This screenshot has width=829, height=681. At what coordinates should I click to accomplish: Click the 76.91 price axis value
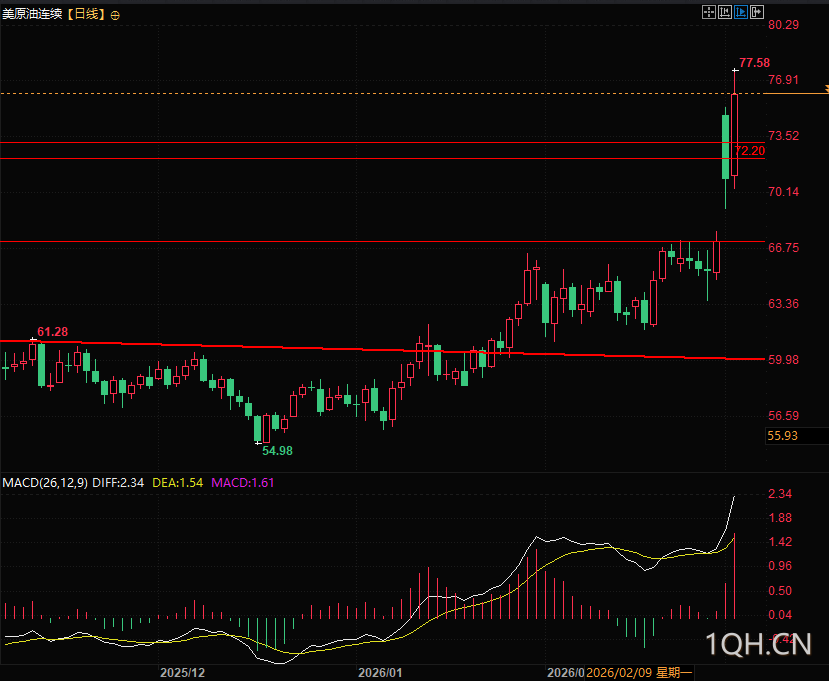point(784,80)
